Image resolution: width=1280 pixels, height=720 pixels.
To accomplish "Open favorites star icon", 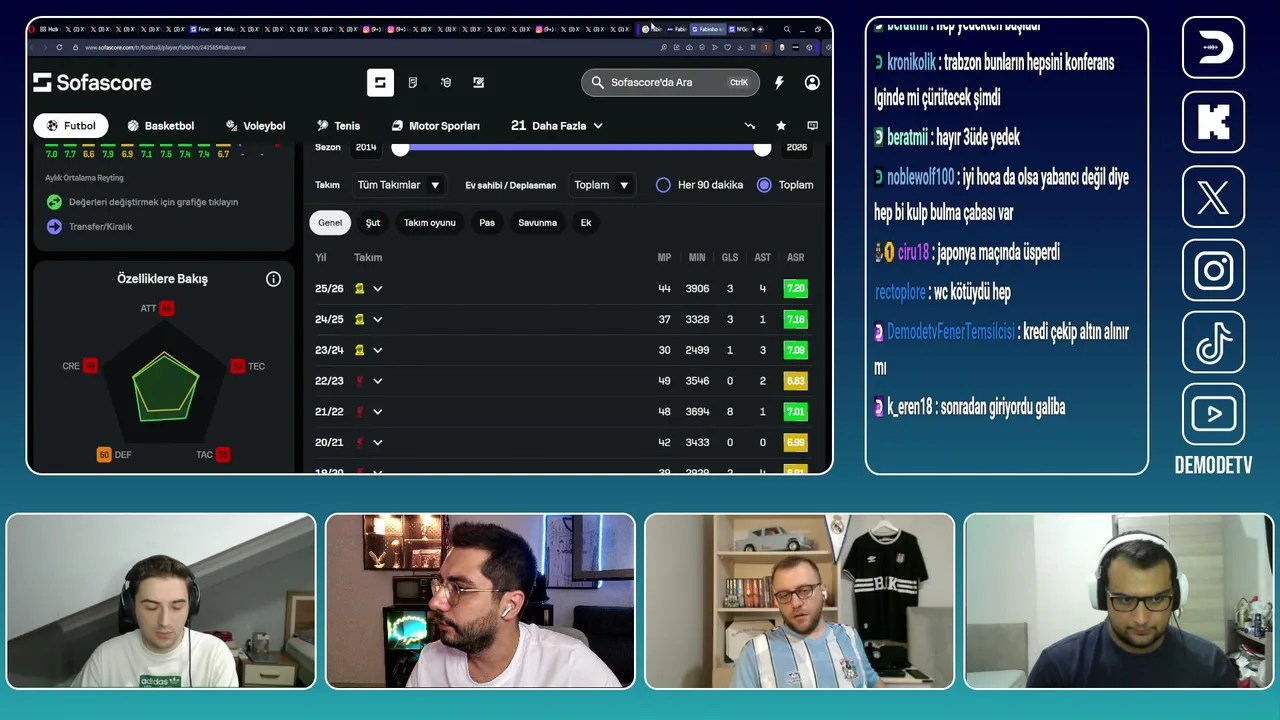I will pos(781,126).
